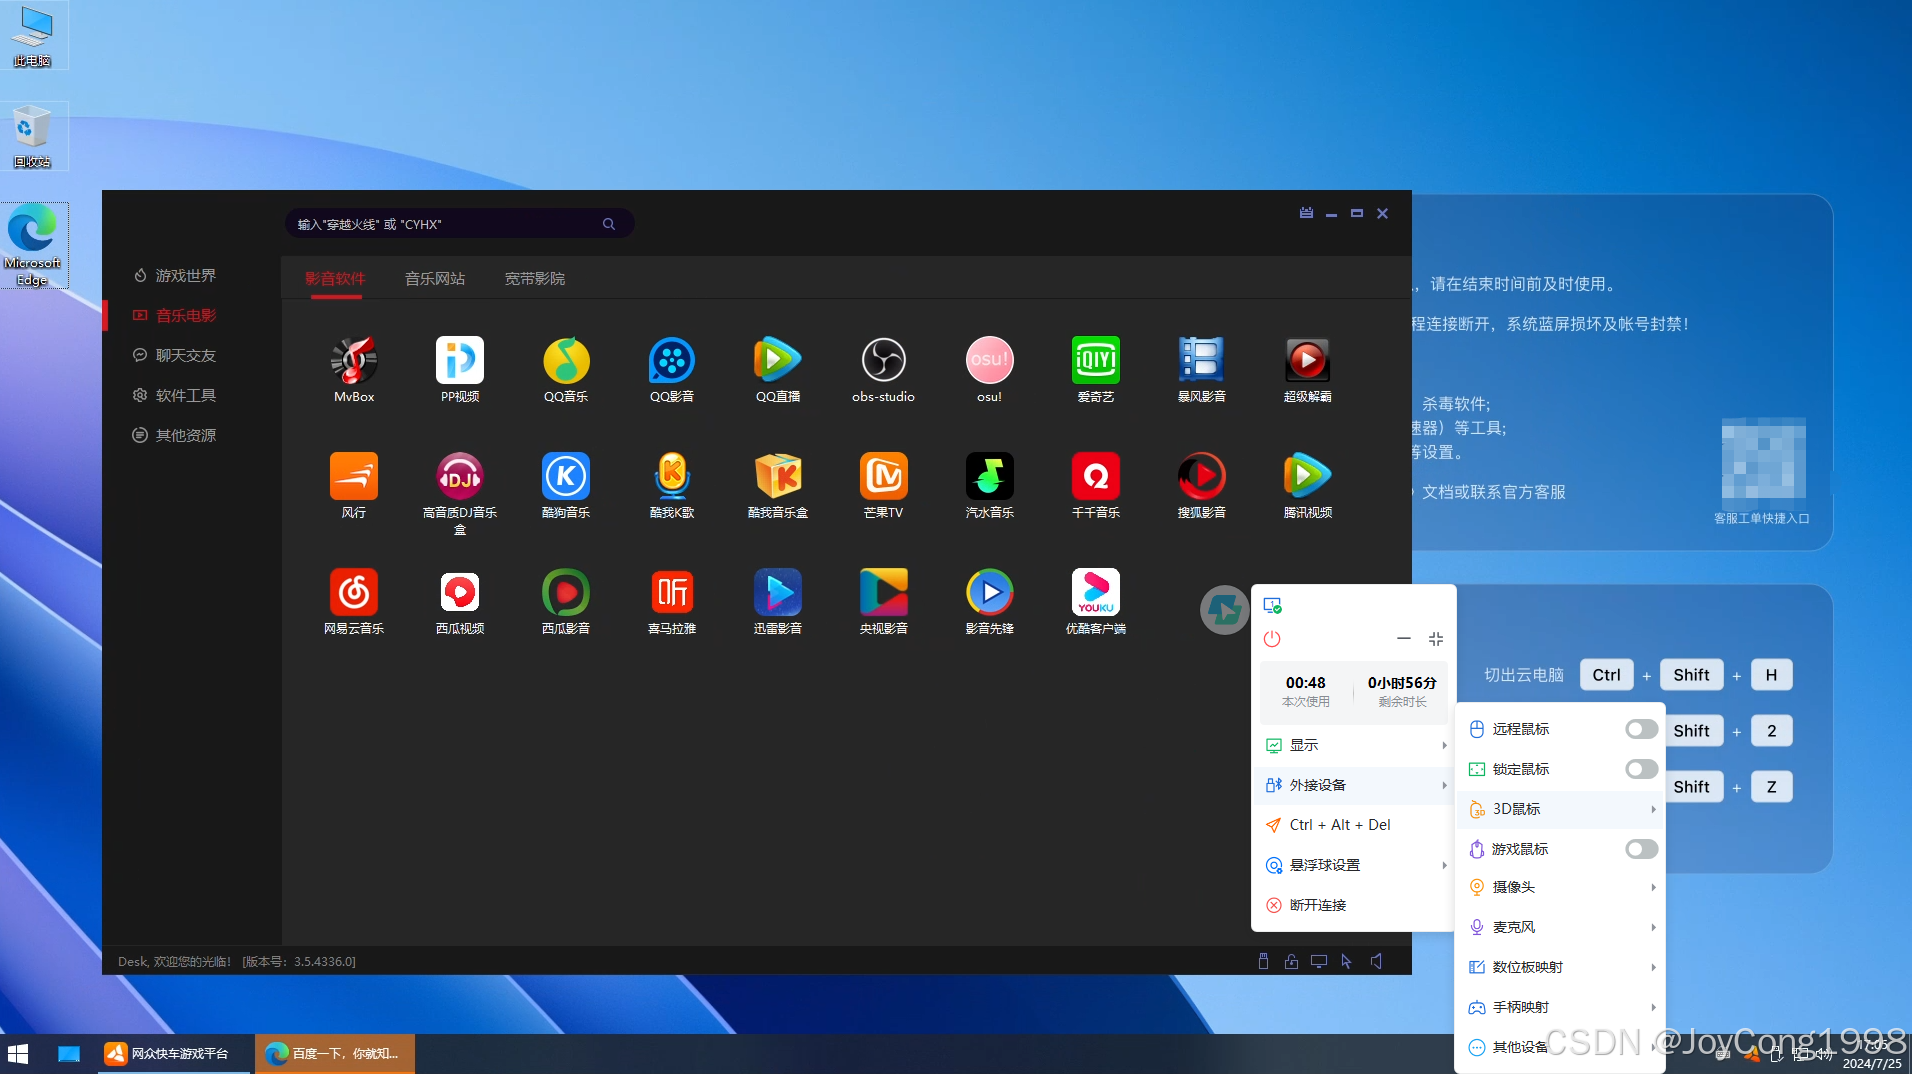
Task: Open the osu! game icon
Action: click(990, 369)
